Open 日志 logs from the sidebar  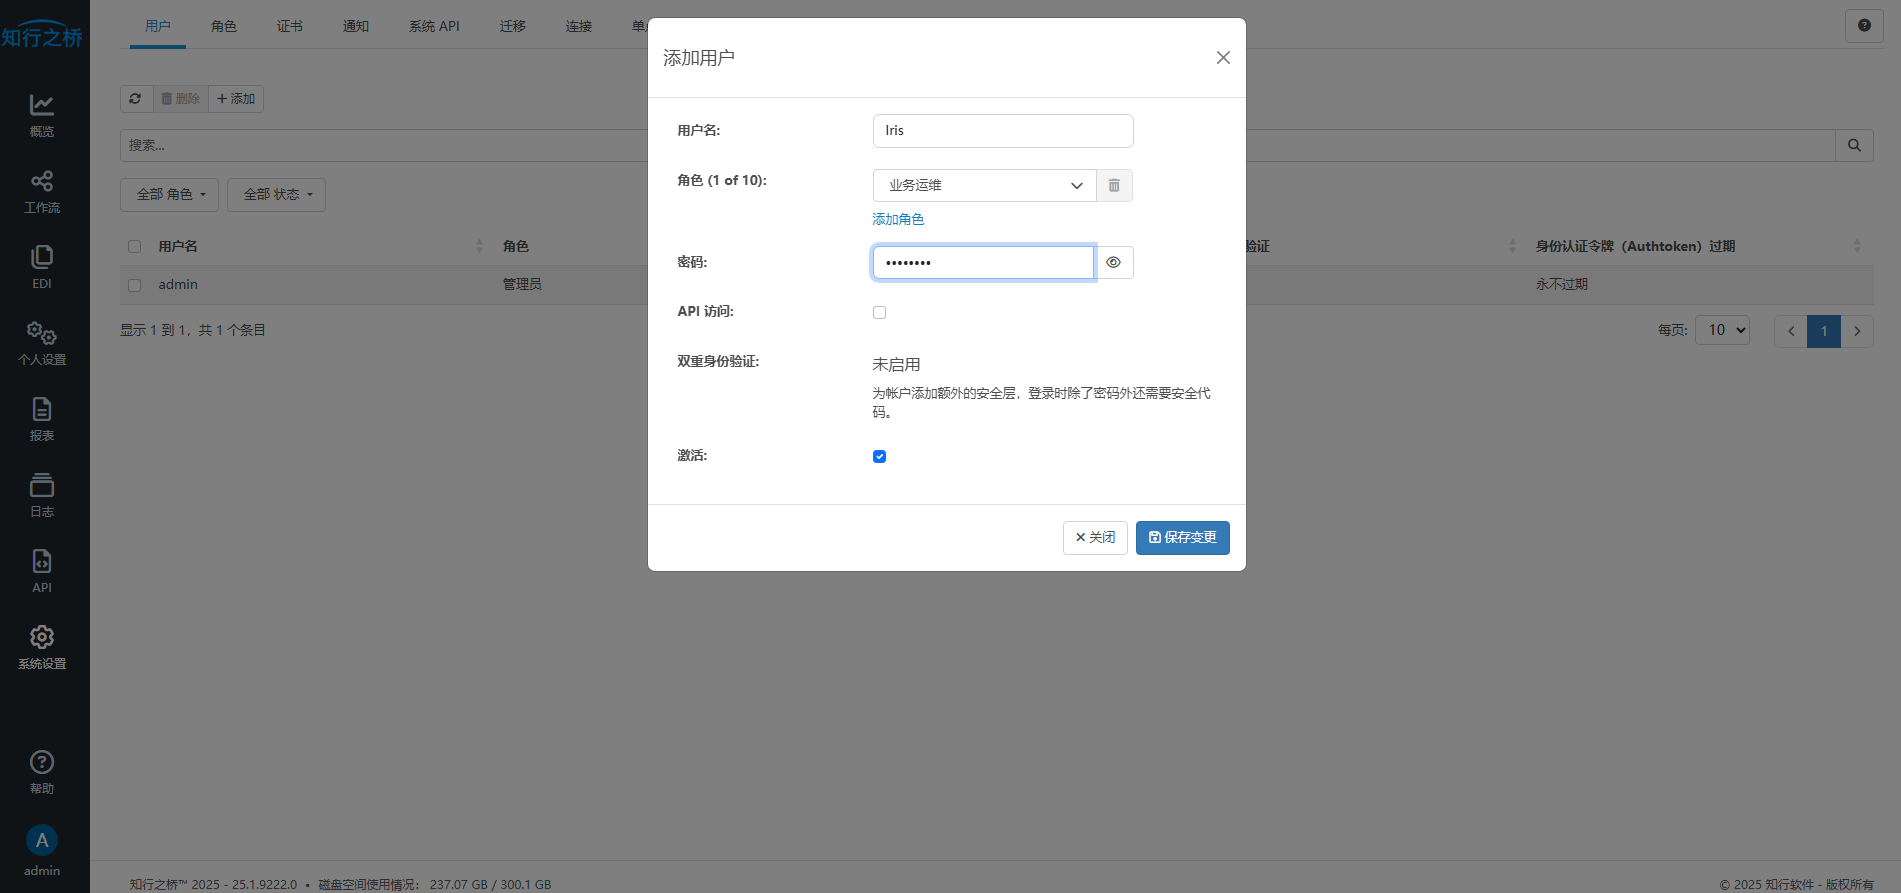[x=41, y=495]
